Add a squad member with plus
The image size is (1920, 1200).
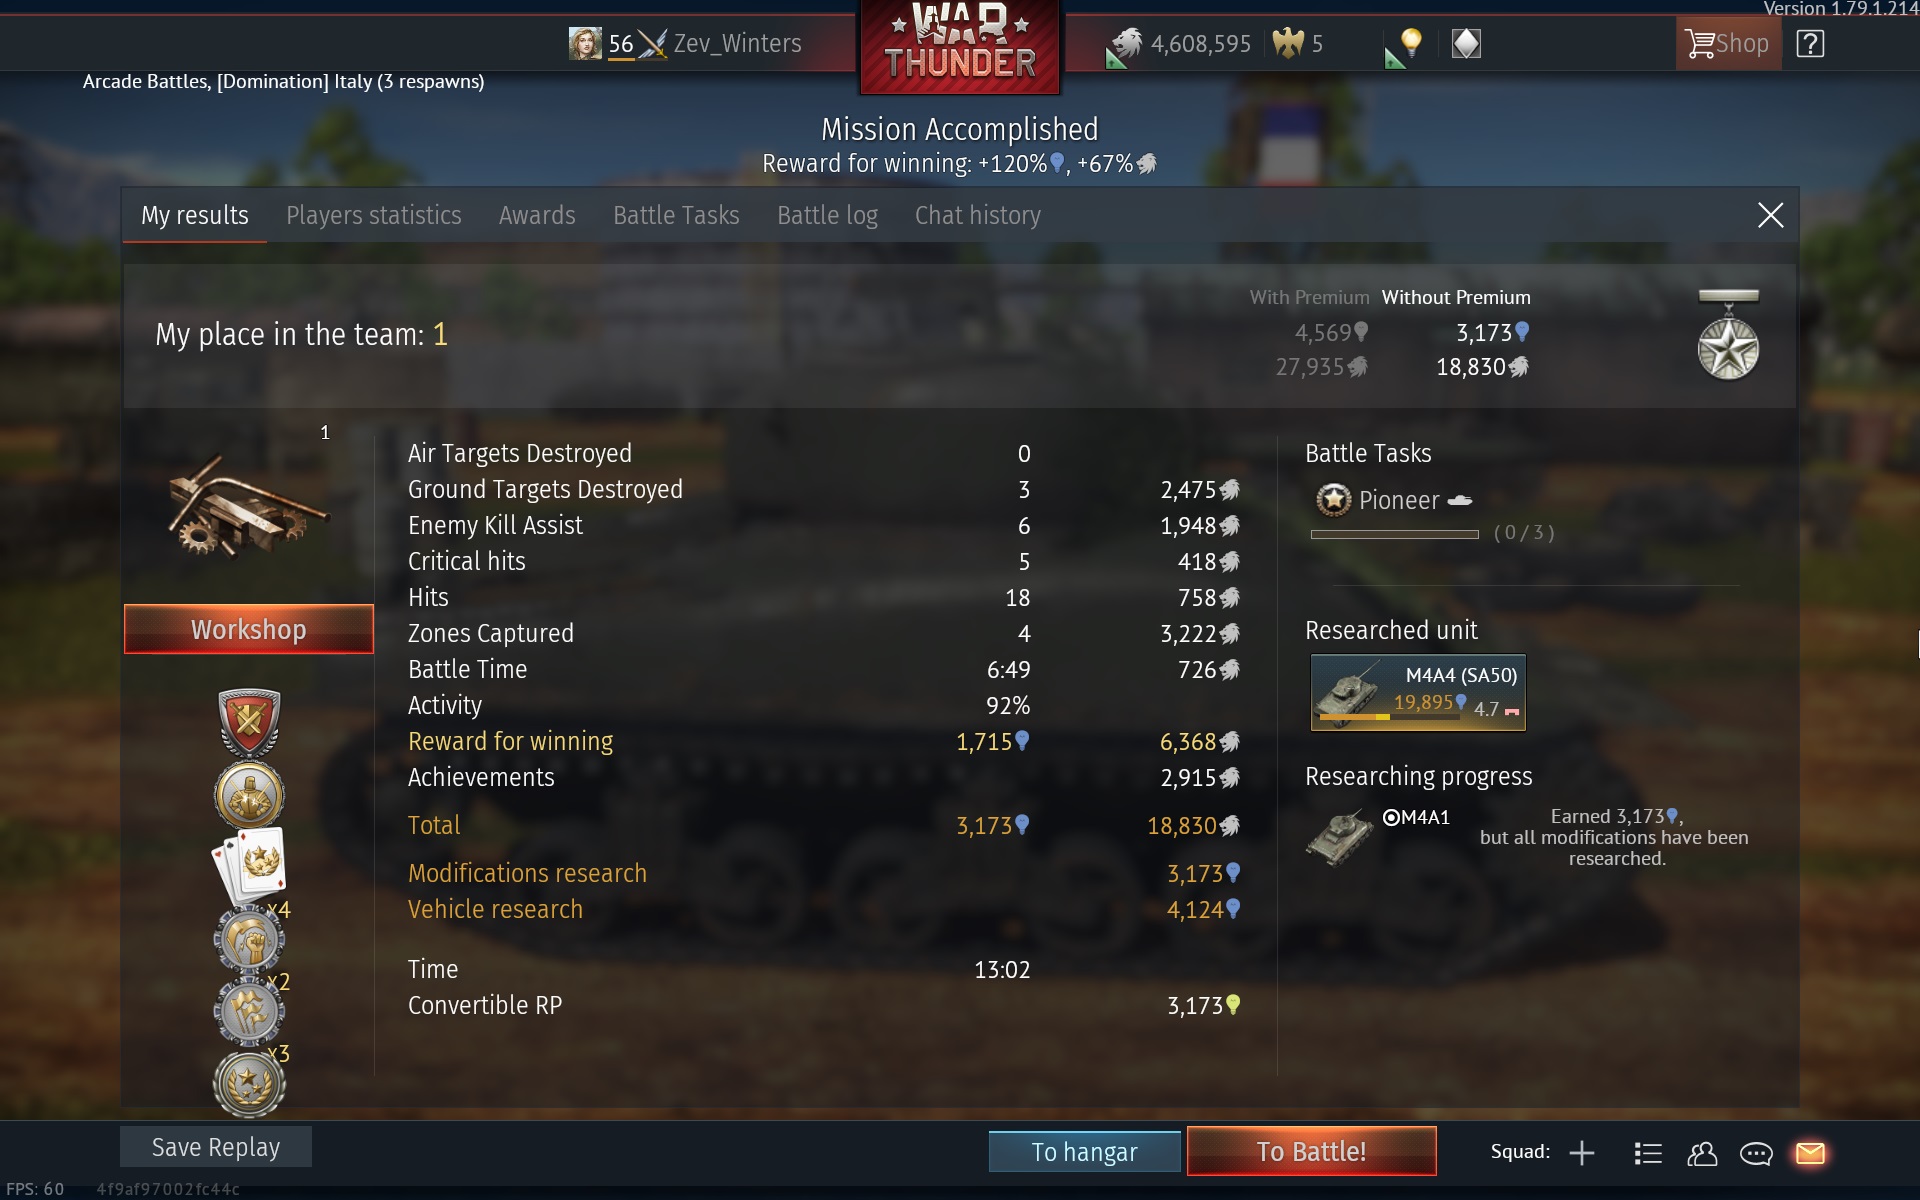point(1582,1153)
